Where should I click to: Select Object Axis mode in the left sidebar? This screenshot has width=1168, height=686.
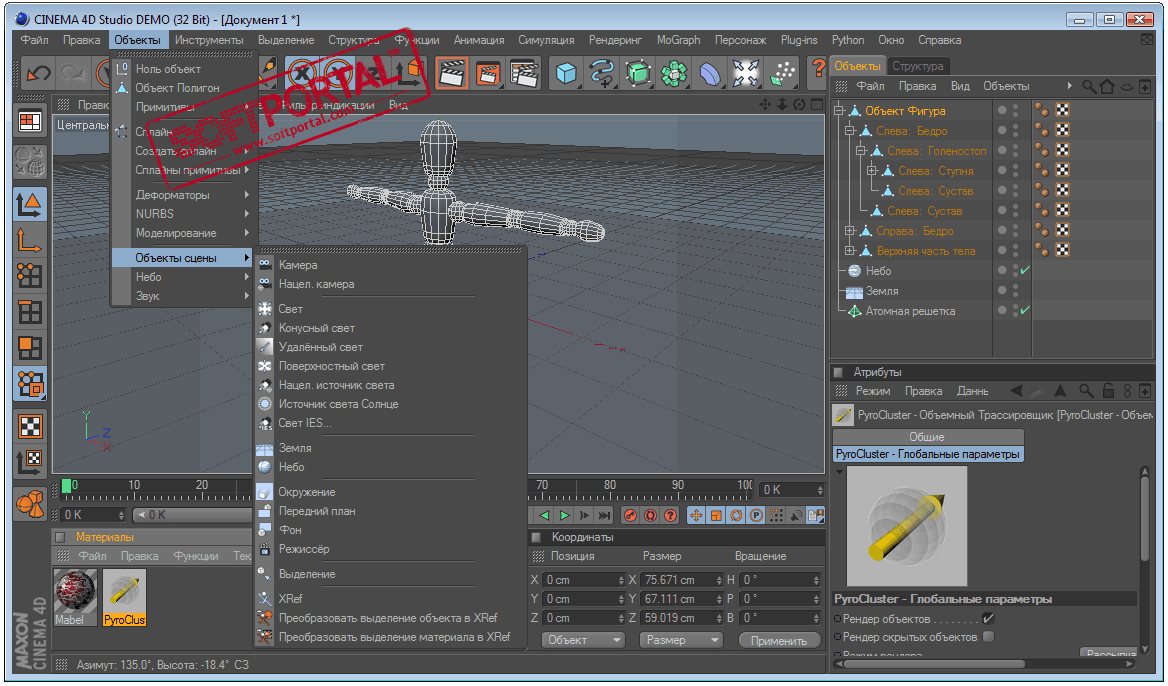click(31, 240)
